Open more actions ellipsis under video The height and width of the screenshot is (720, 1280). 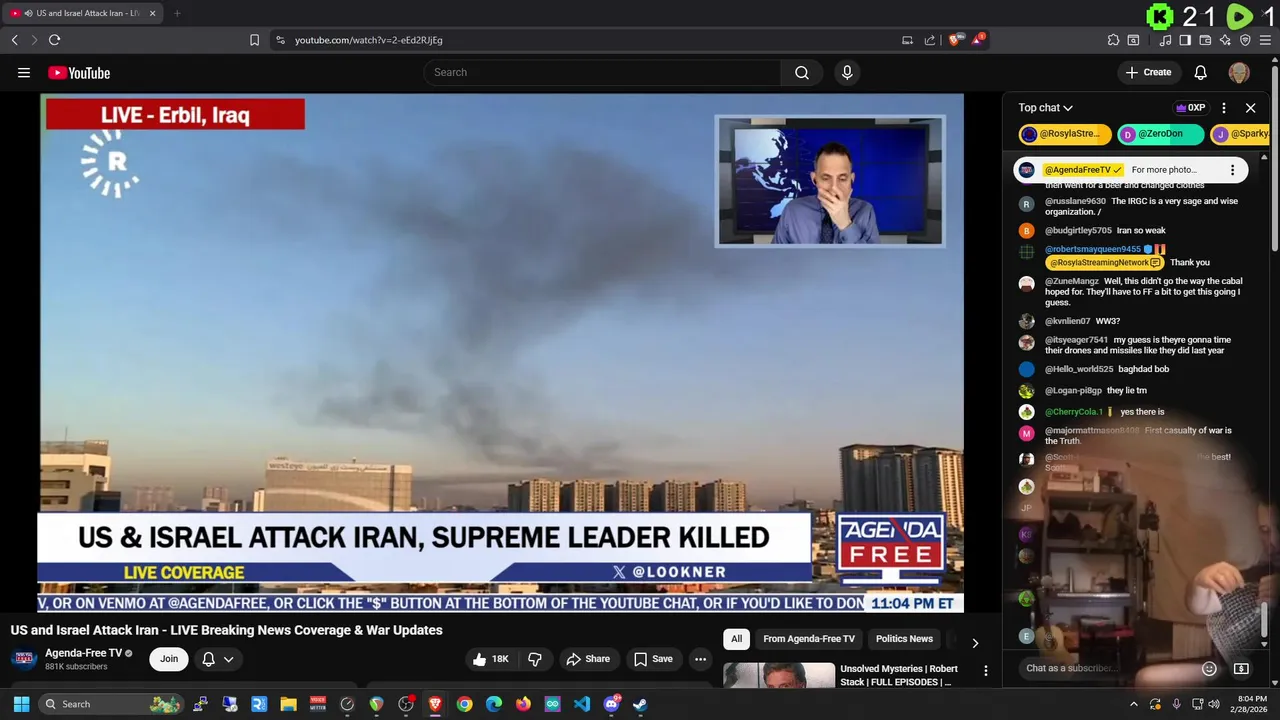click(700, 659)
